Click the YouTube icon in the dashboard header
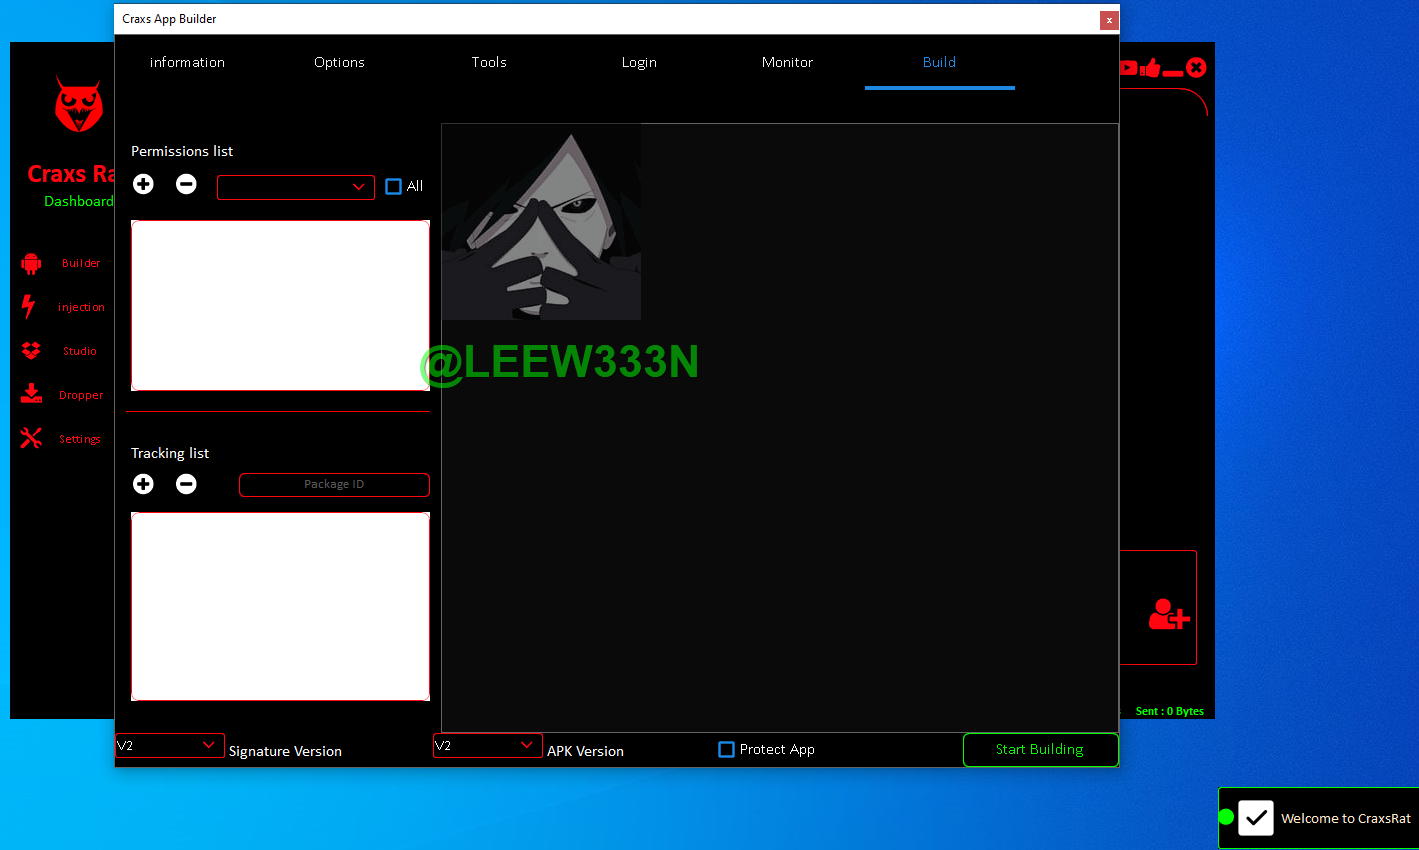1419x850 pixels. (1128, 68)
